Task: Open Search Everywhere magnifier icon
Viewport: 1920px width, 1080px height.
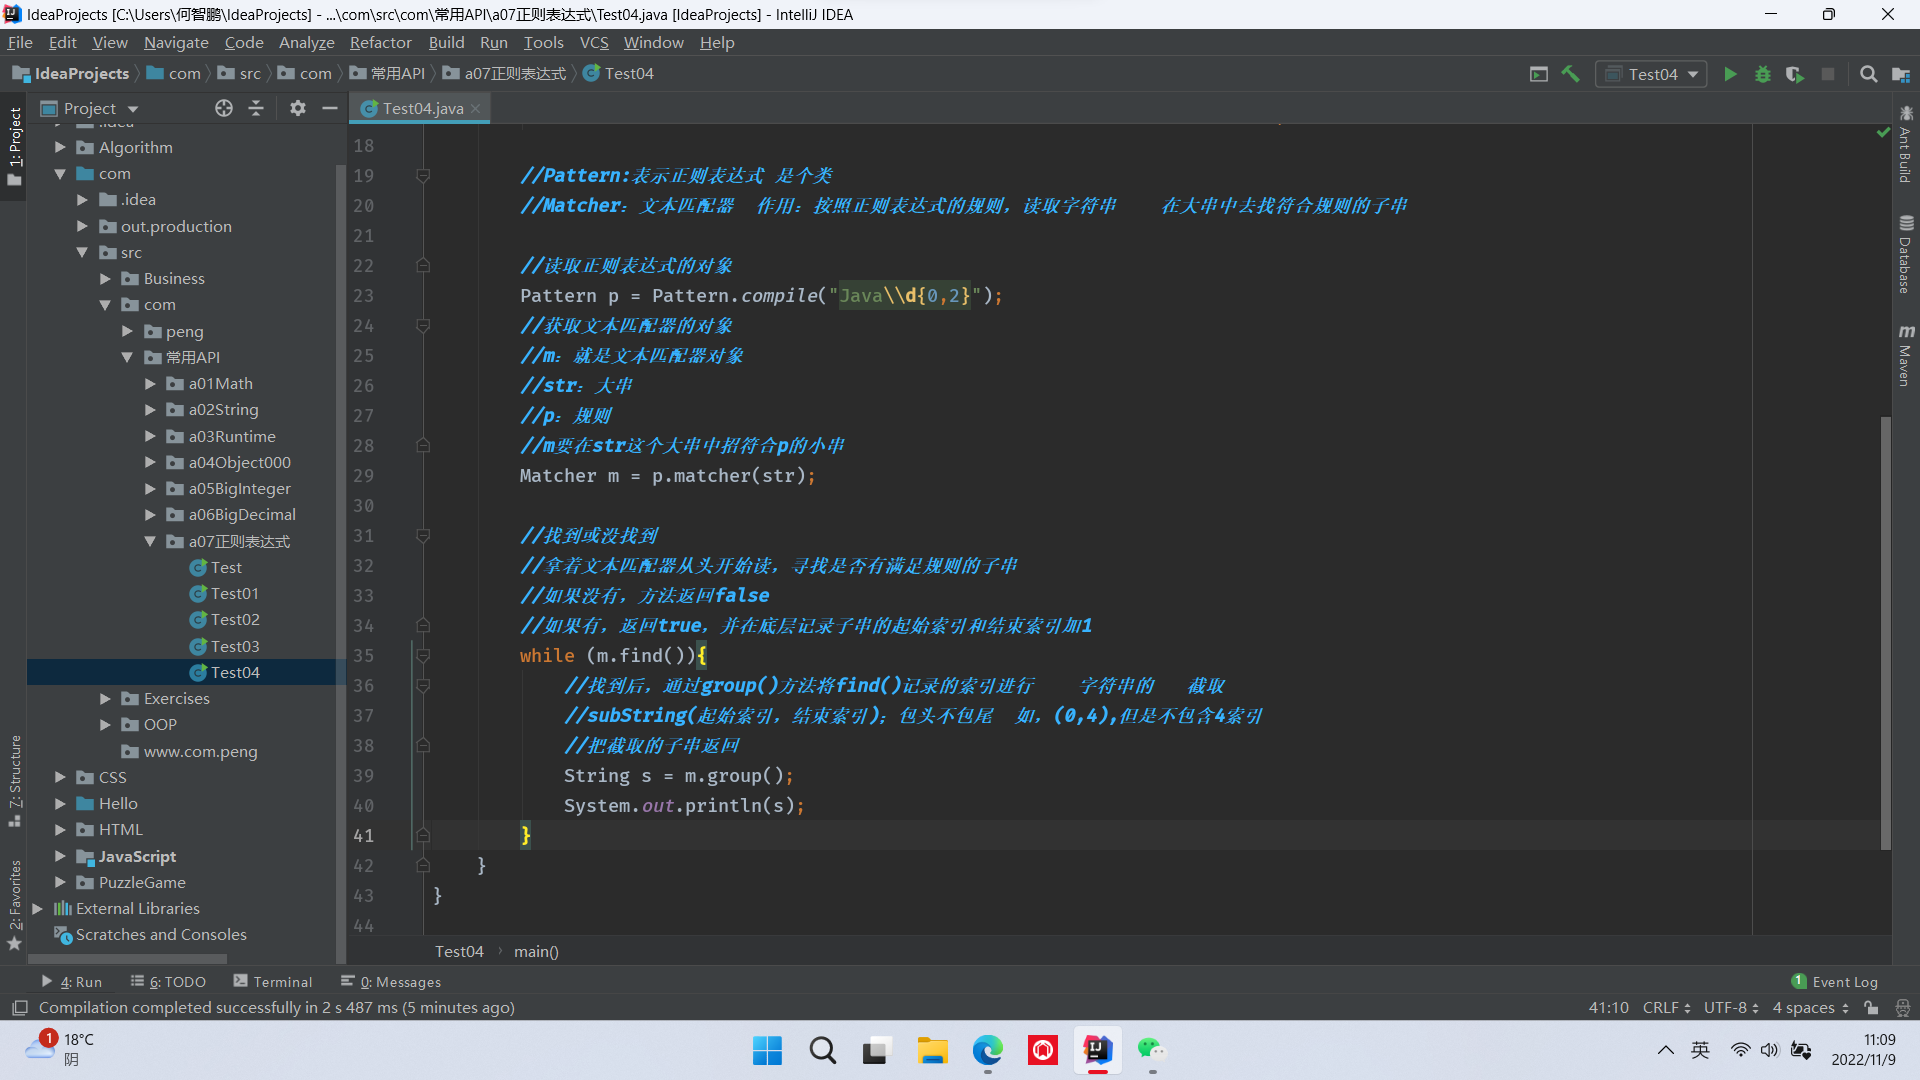Action: [1868, 74]
